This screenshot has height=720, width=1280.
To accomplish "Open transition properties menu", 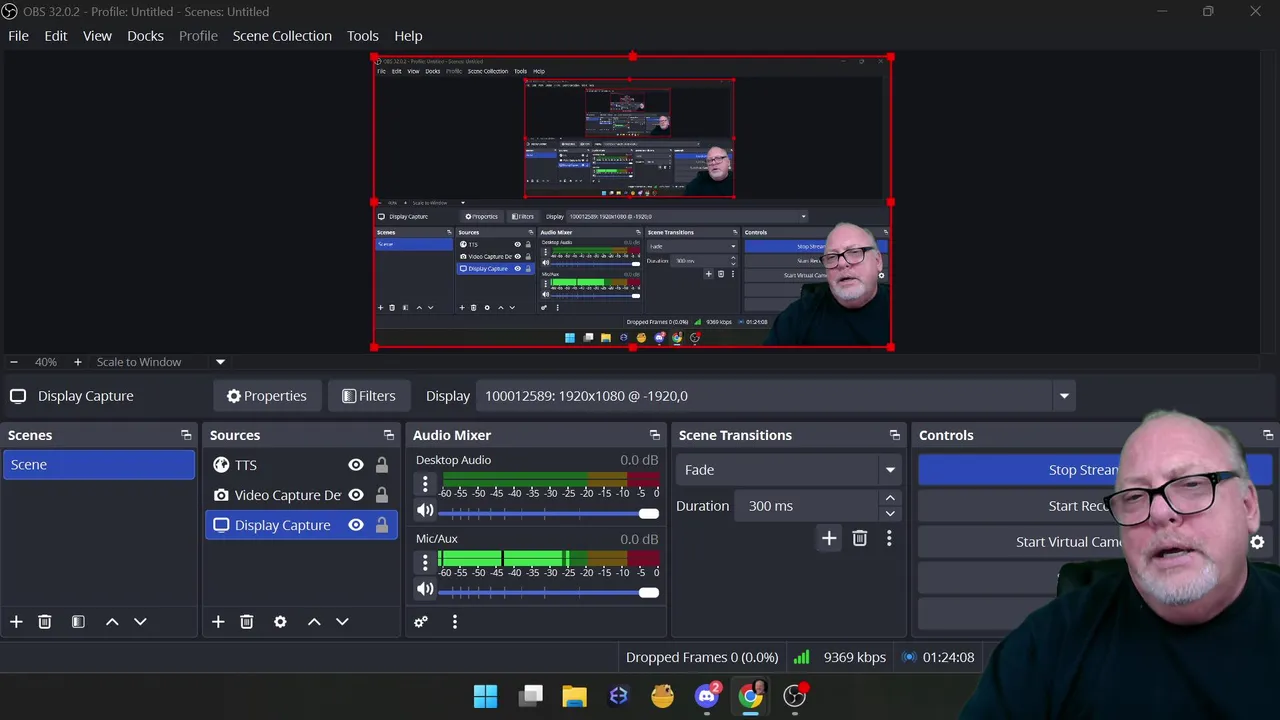I will (889, 539).
